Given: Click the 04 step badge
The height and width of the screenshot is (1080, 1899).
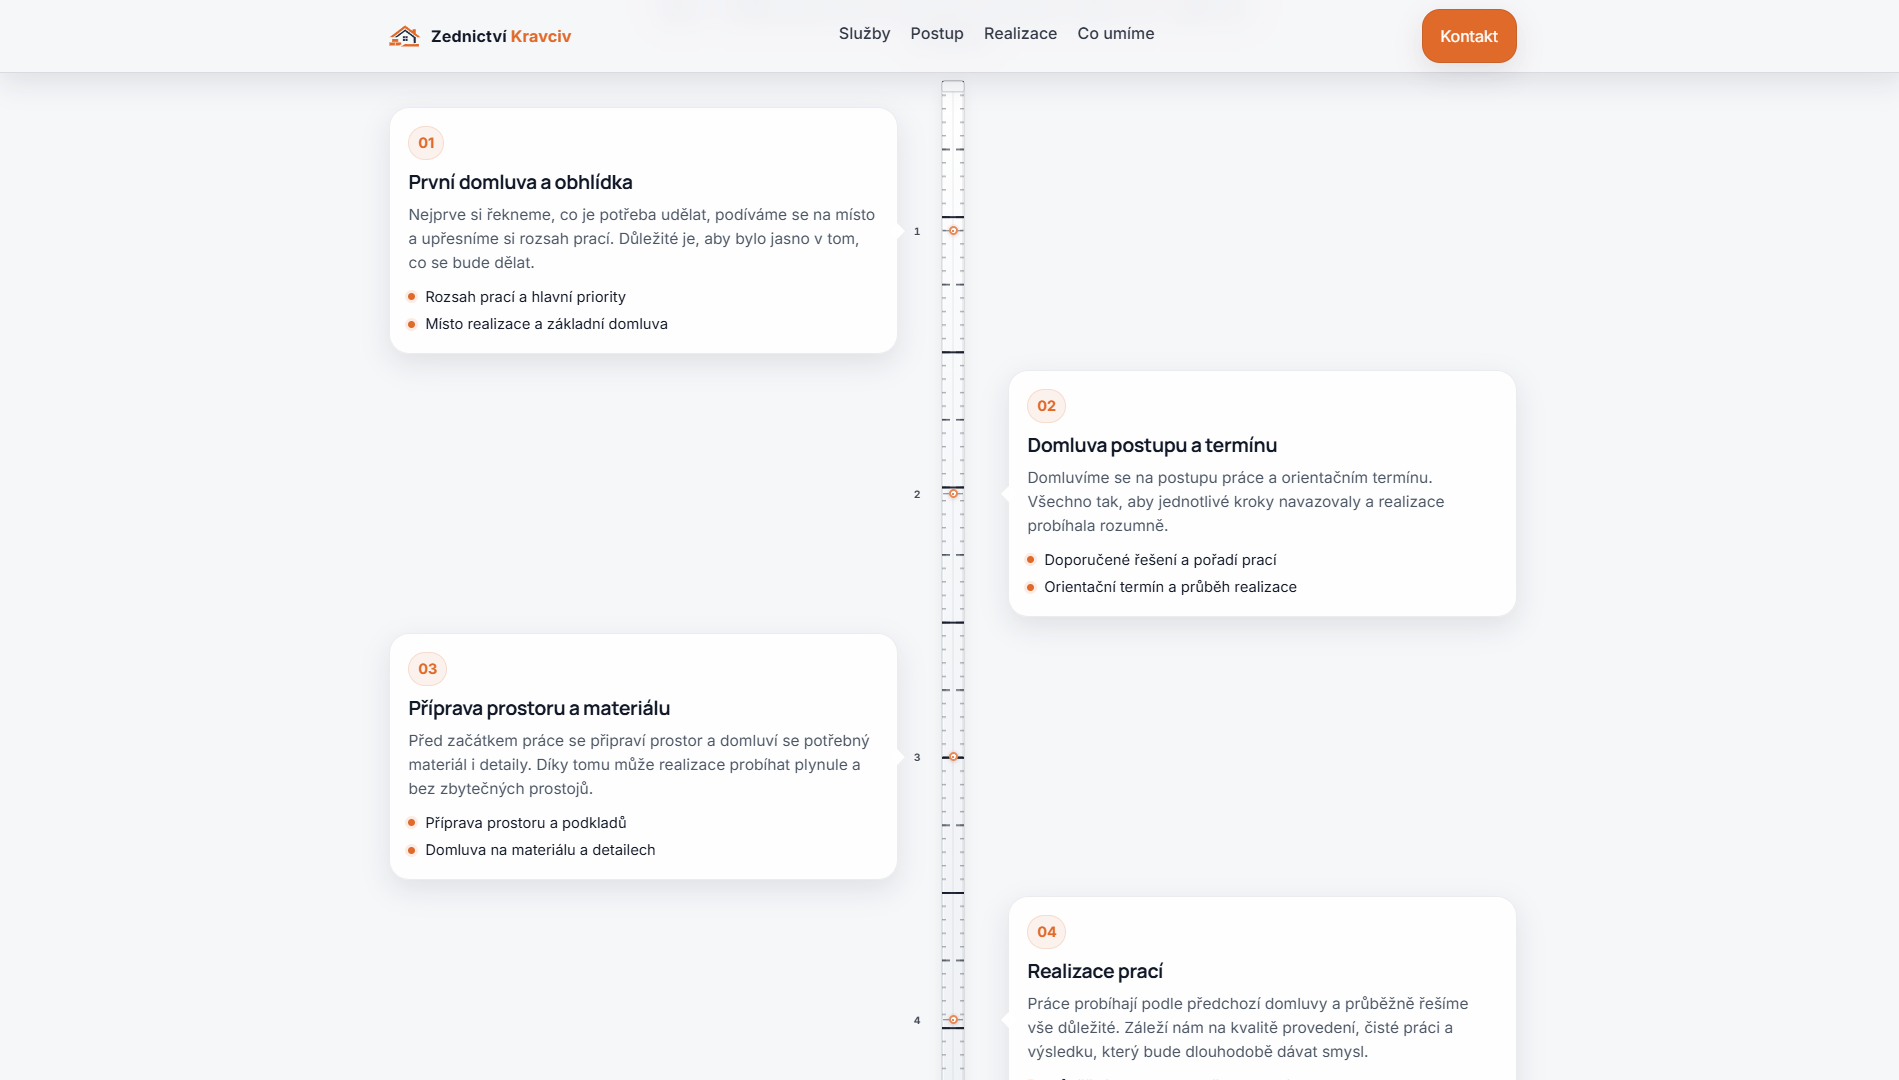Looking at the screenshot, I should (1046, 932).
